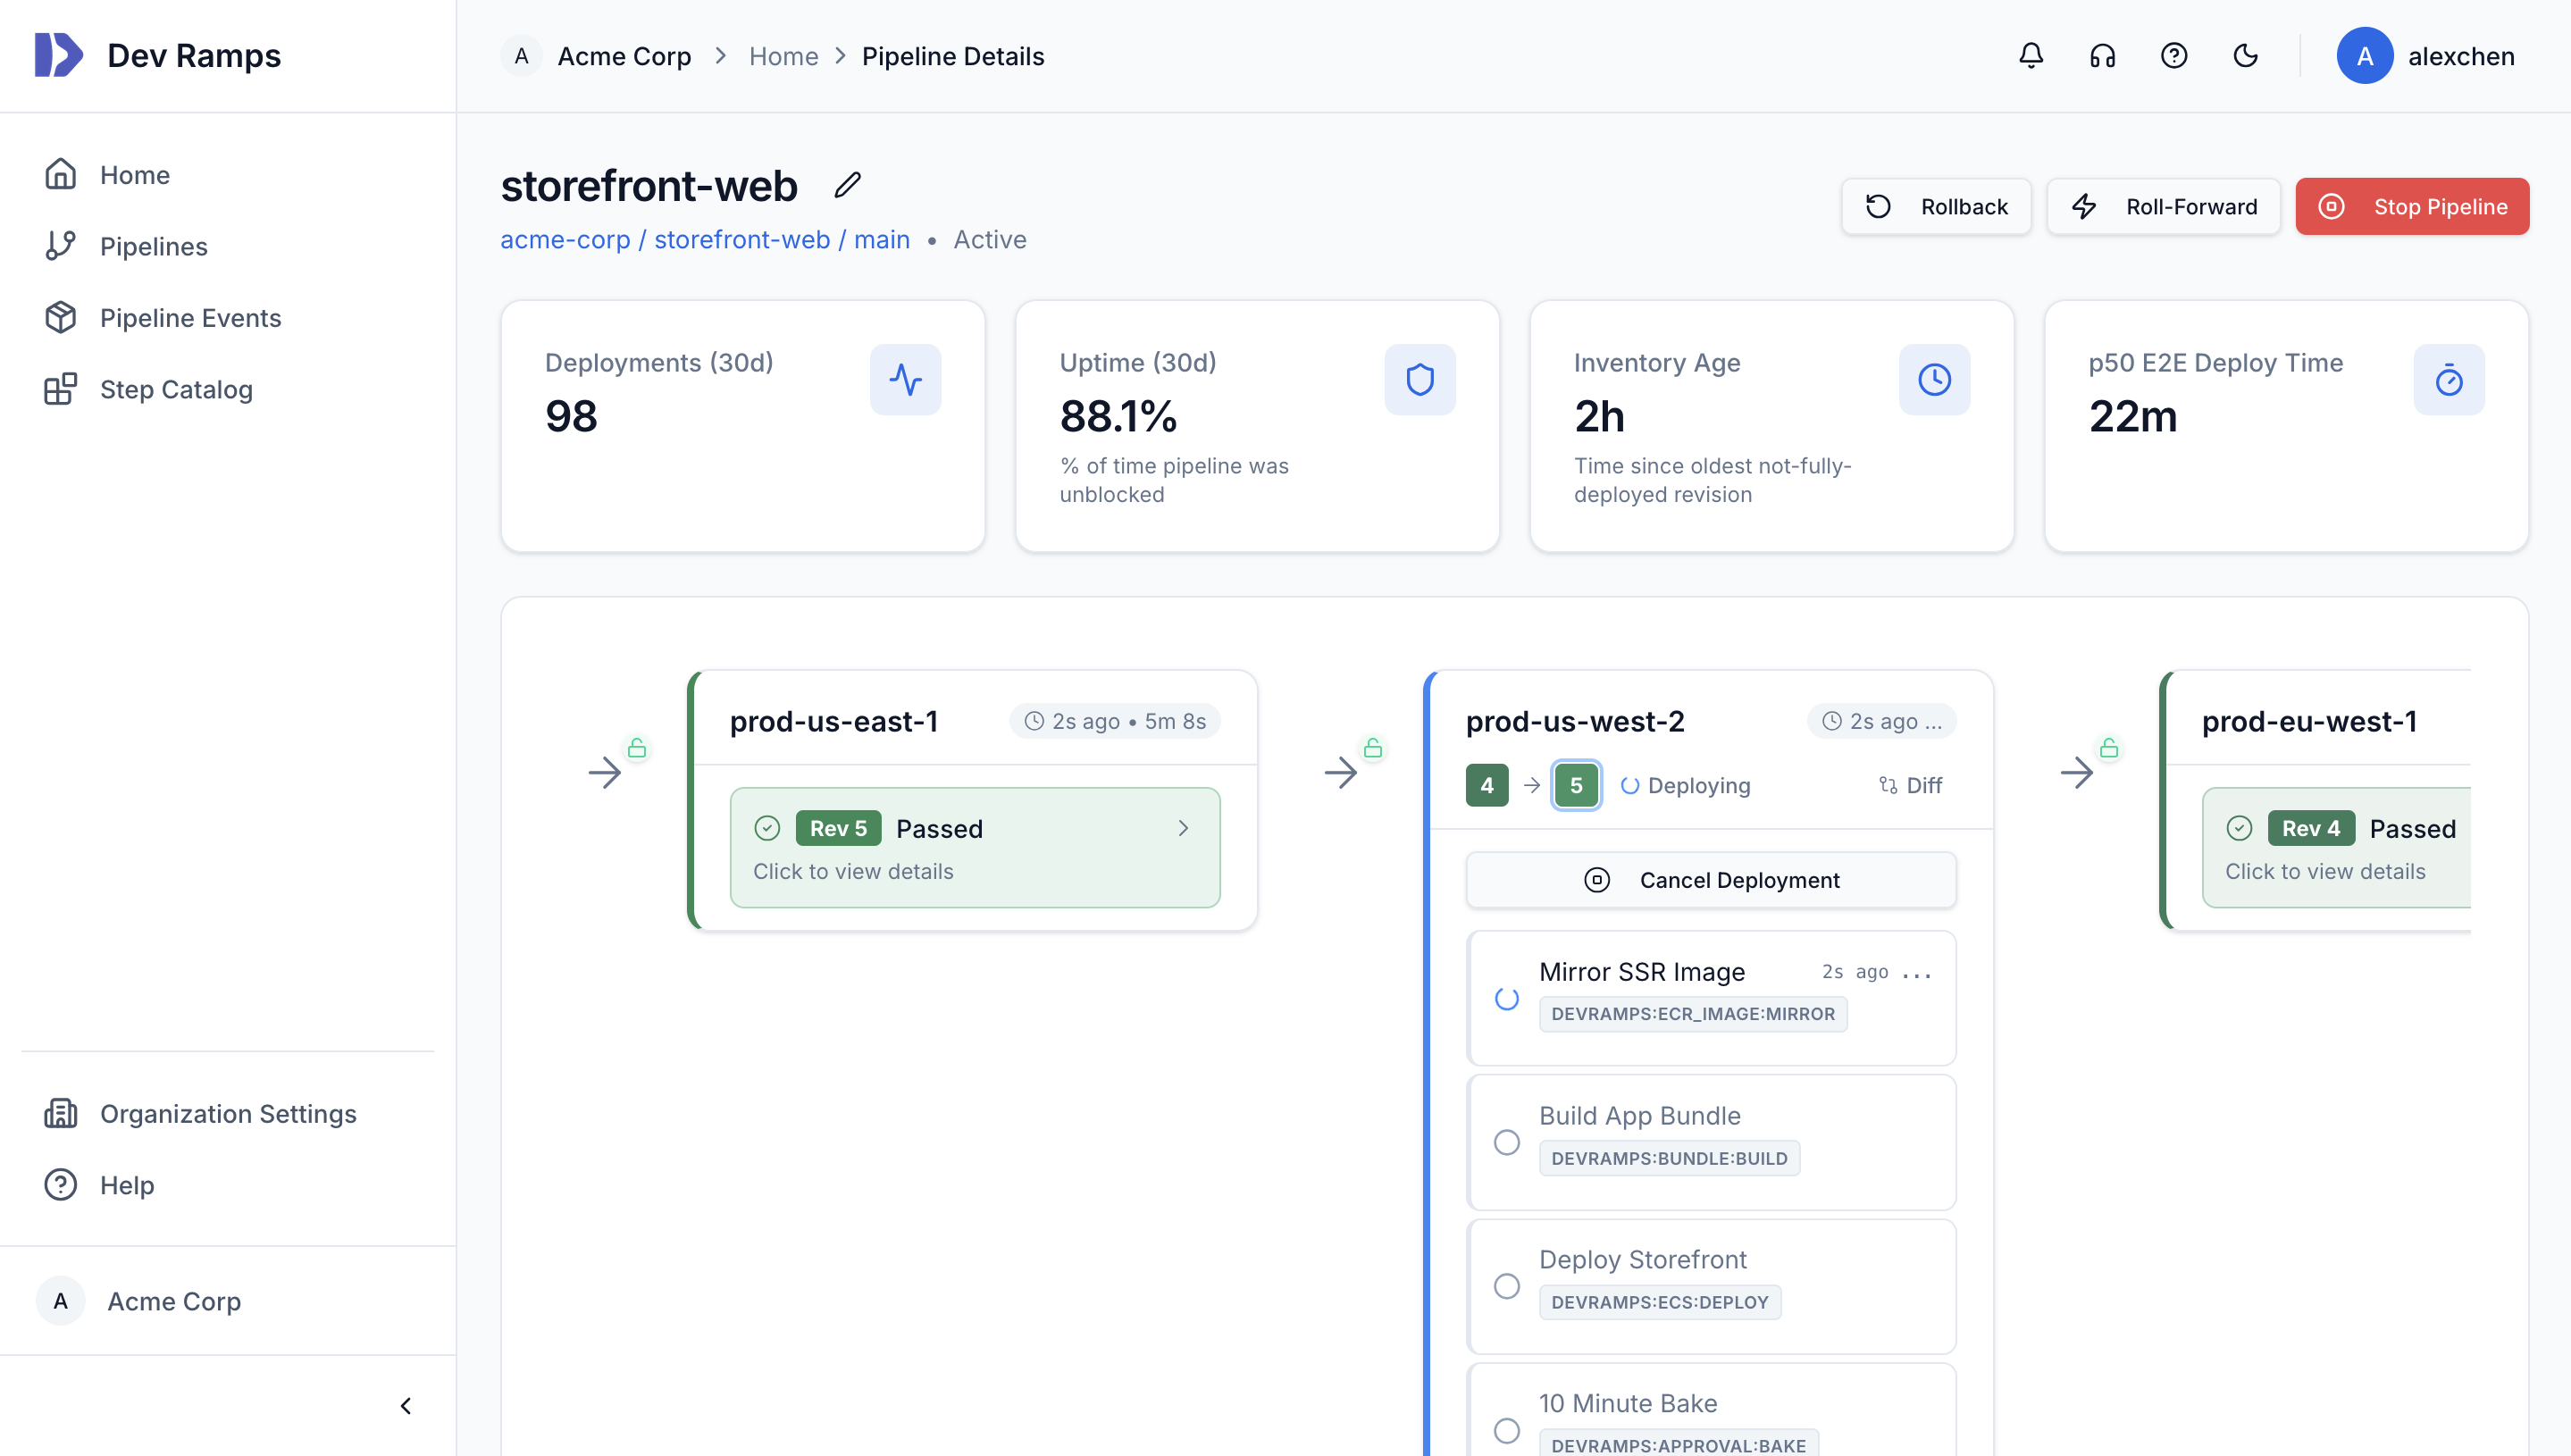Open the notifications bell
This screenshot has width=2571, height=1456.
coord(2031,56)
